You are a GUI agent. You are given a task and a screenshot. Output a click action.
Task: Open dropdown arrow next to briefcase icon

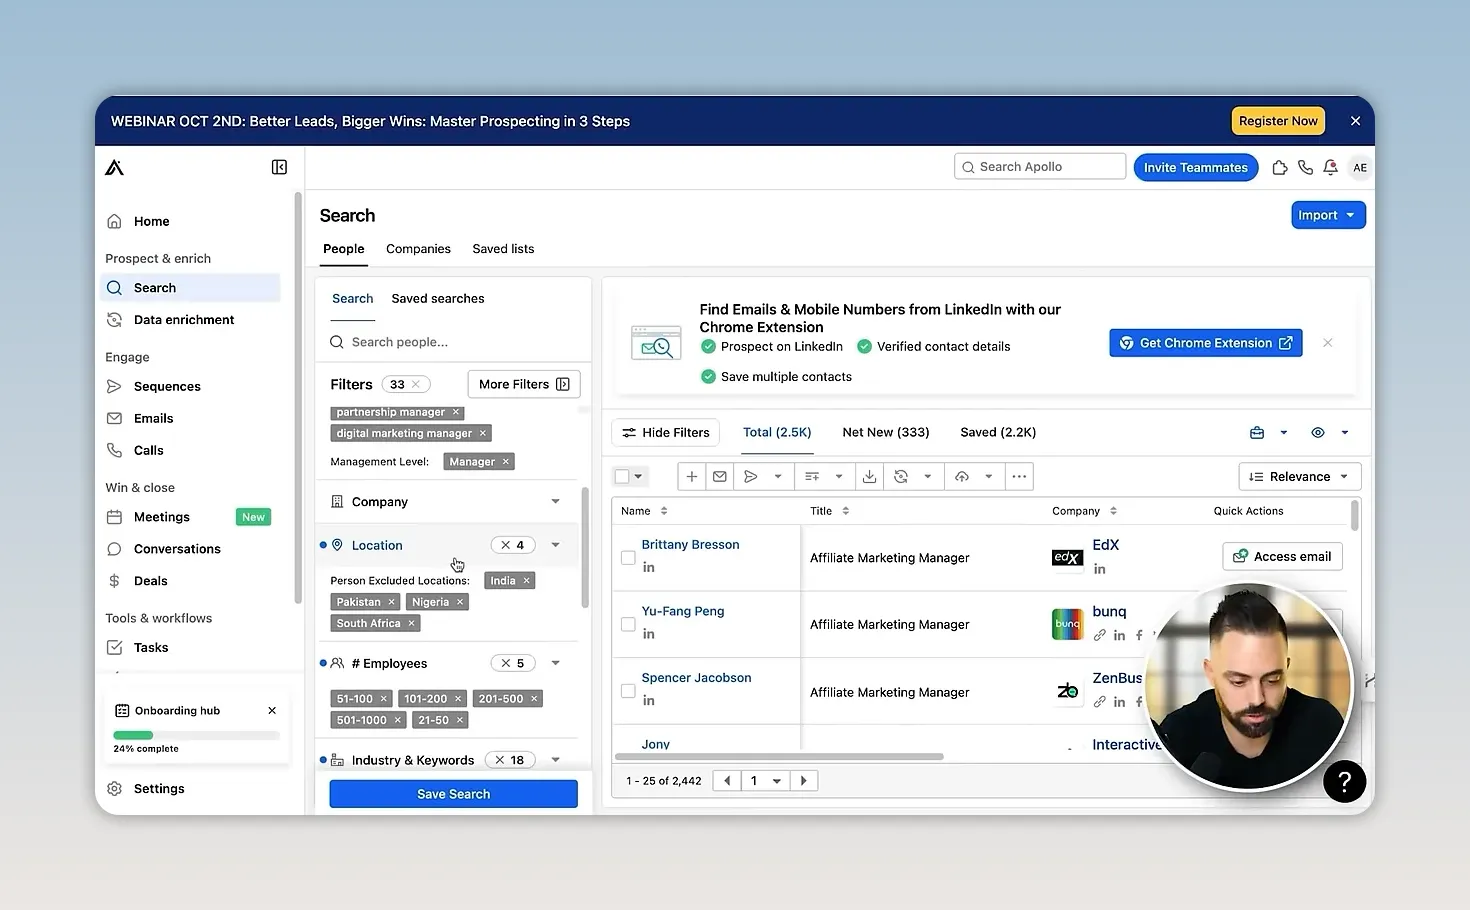coord(1284,433)
